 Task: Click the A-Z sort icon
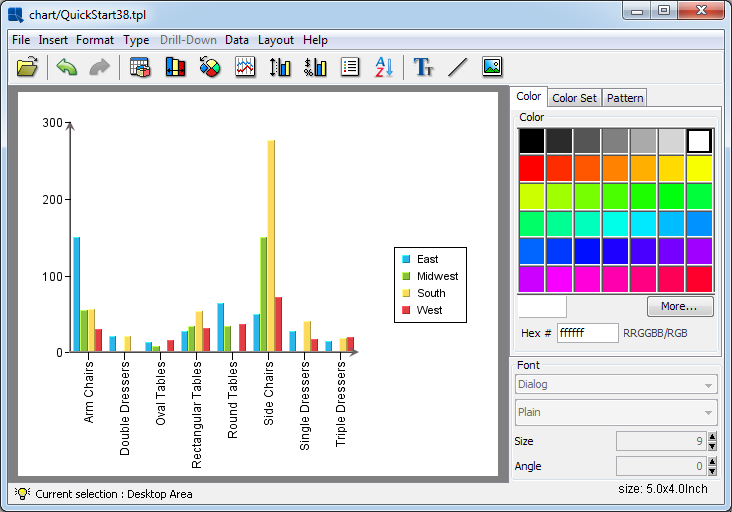(x=384, y=67)
